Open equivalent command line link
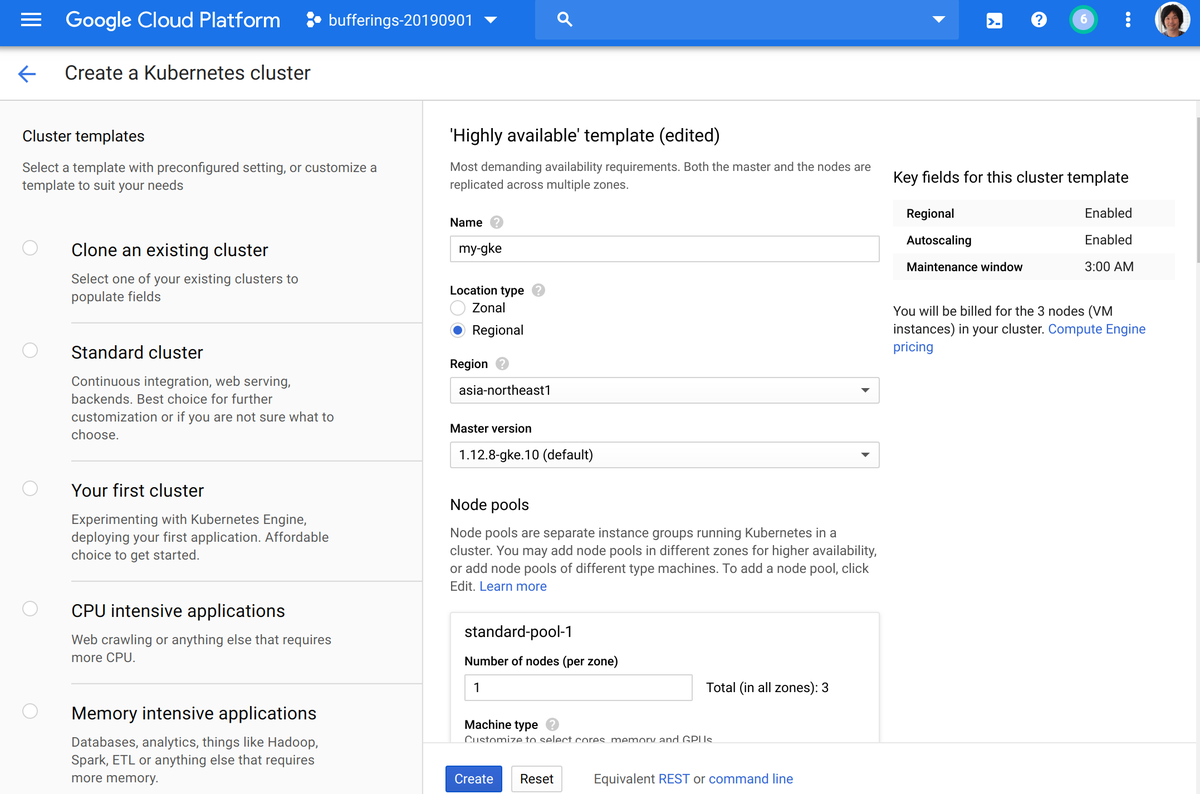1200x794 pixels. point(751,779)
